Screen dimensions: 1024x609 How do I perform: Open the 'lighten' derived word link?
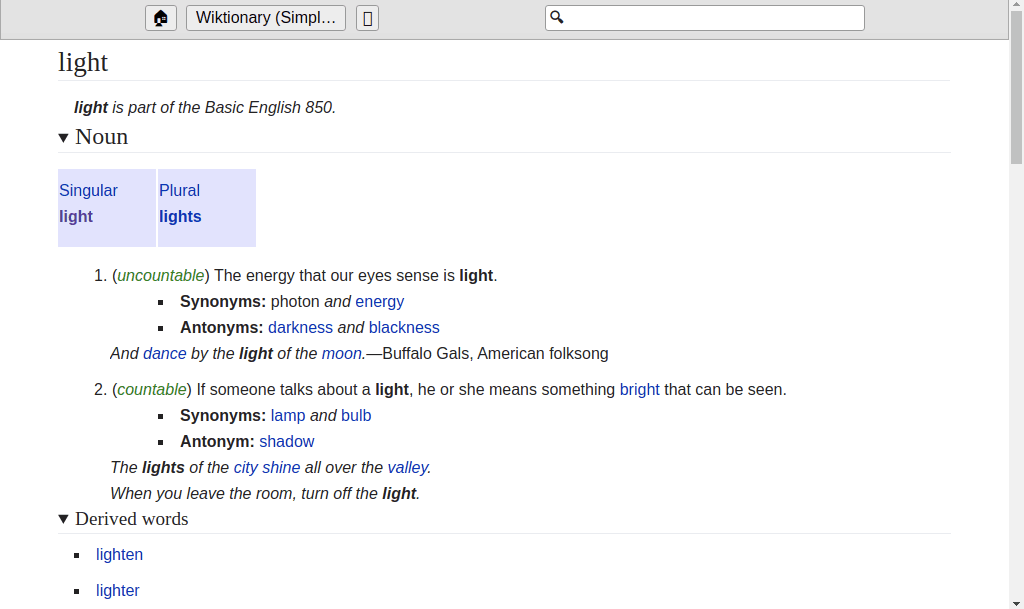click(119, 554)
